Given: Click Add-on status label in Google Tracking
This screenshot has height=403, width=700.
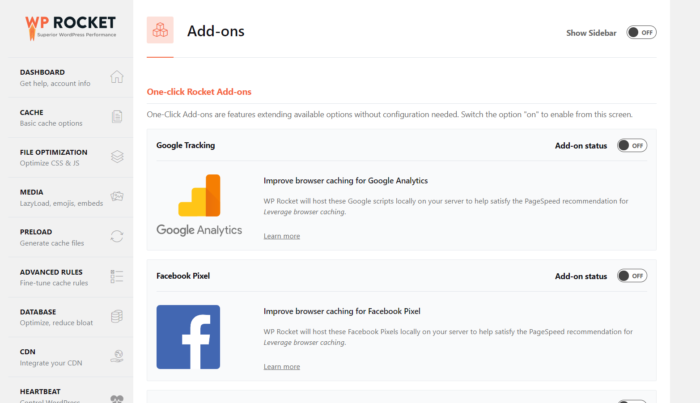Looking at the screenshot, I should coord(581,145).
